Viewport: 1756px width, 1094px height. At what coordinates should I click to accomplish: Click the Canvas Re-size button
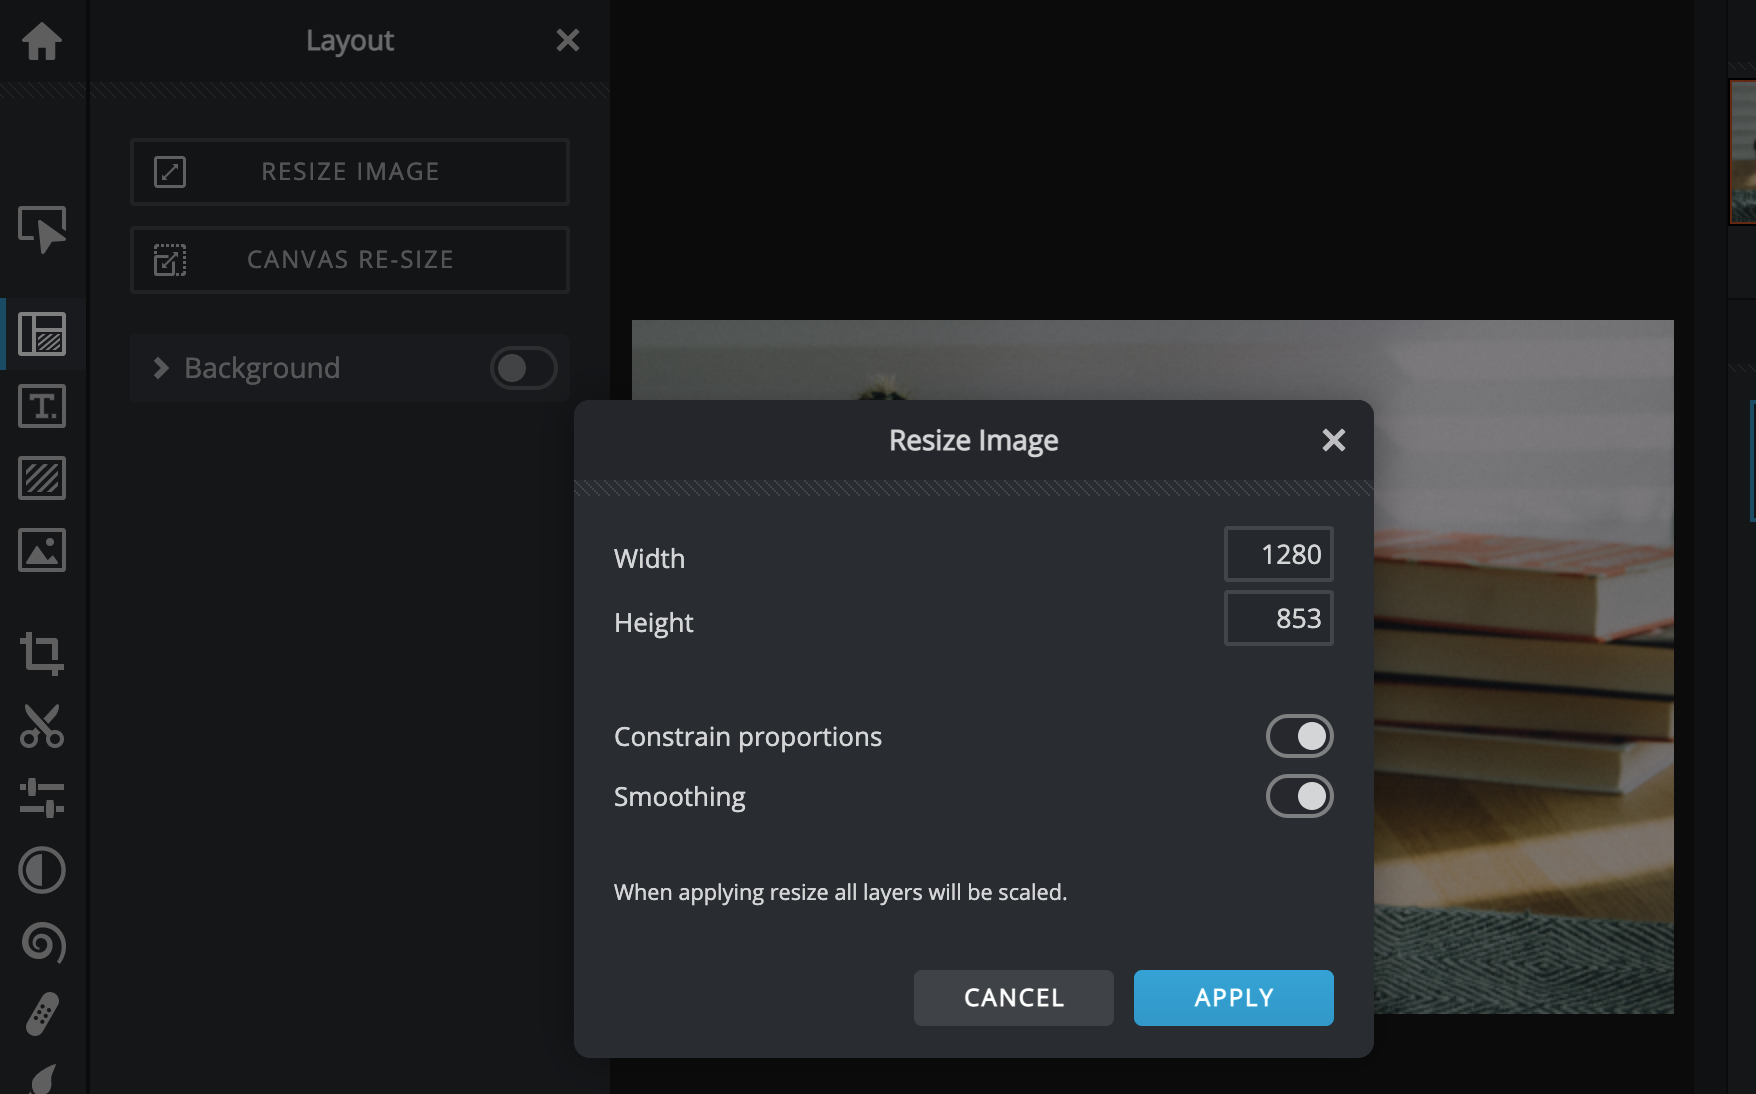click(x=350, y=260)
